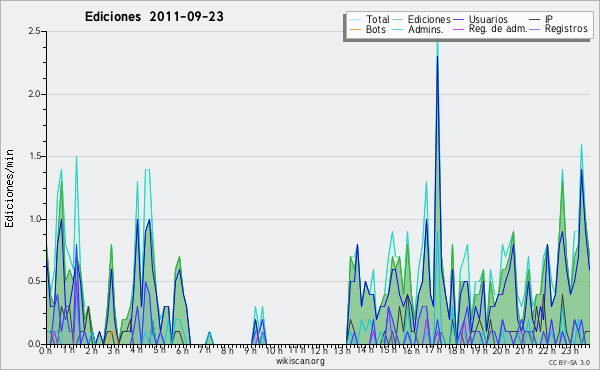Screen dimensions: 600x370
Task: Click the green line swatch beside Ediciones
Action: [x=398, y=20]
